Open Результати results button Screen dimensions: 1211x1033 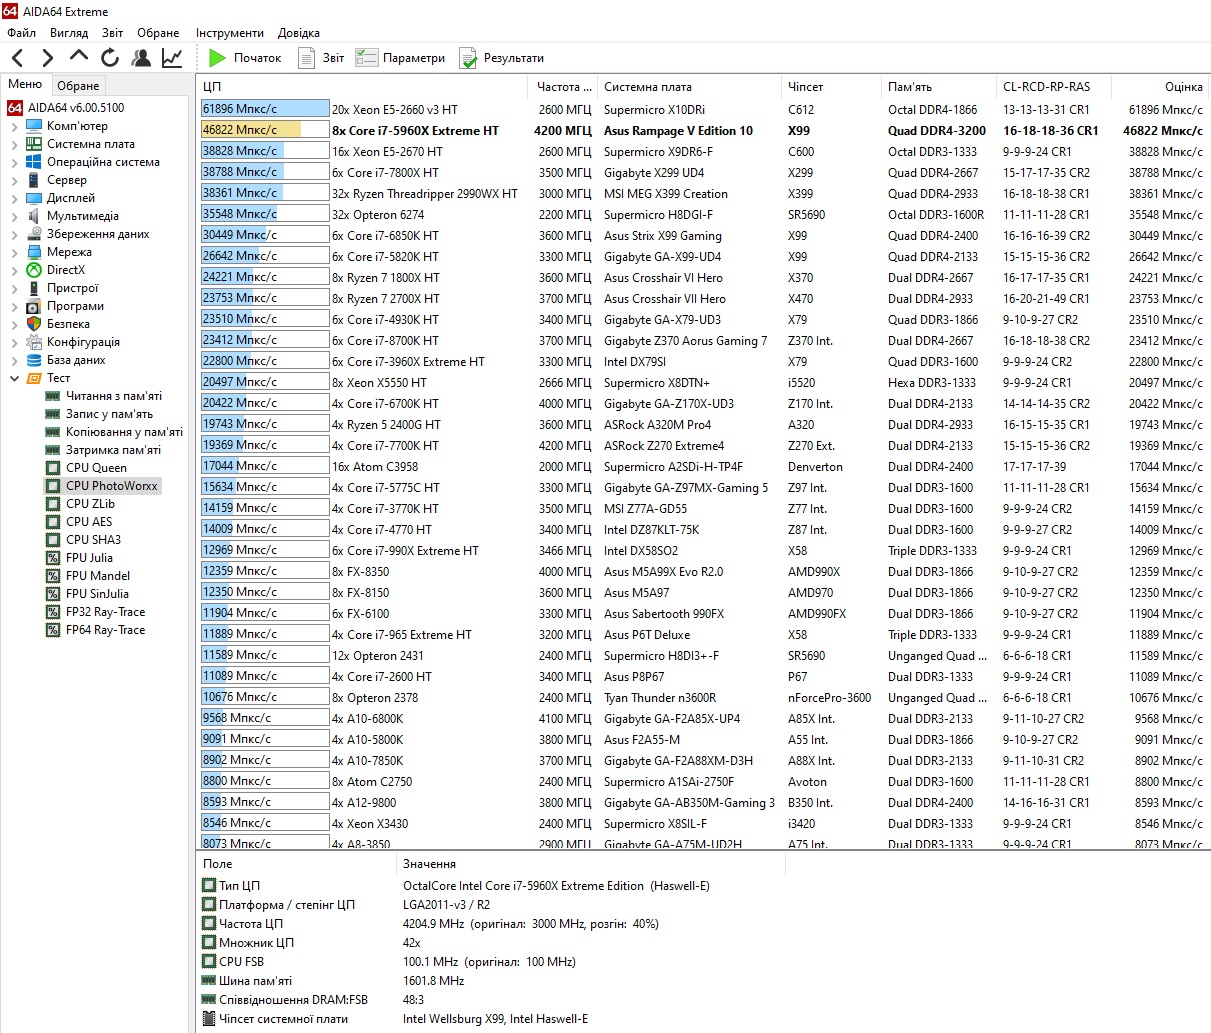pos(502,58)
